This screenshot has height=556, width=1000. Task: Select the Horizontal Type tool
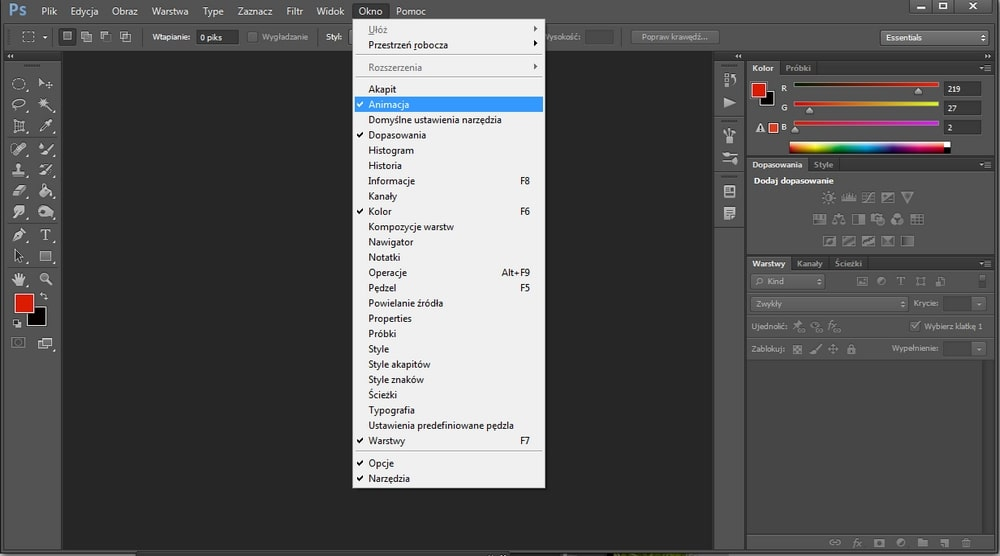[45, 235]
